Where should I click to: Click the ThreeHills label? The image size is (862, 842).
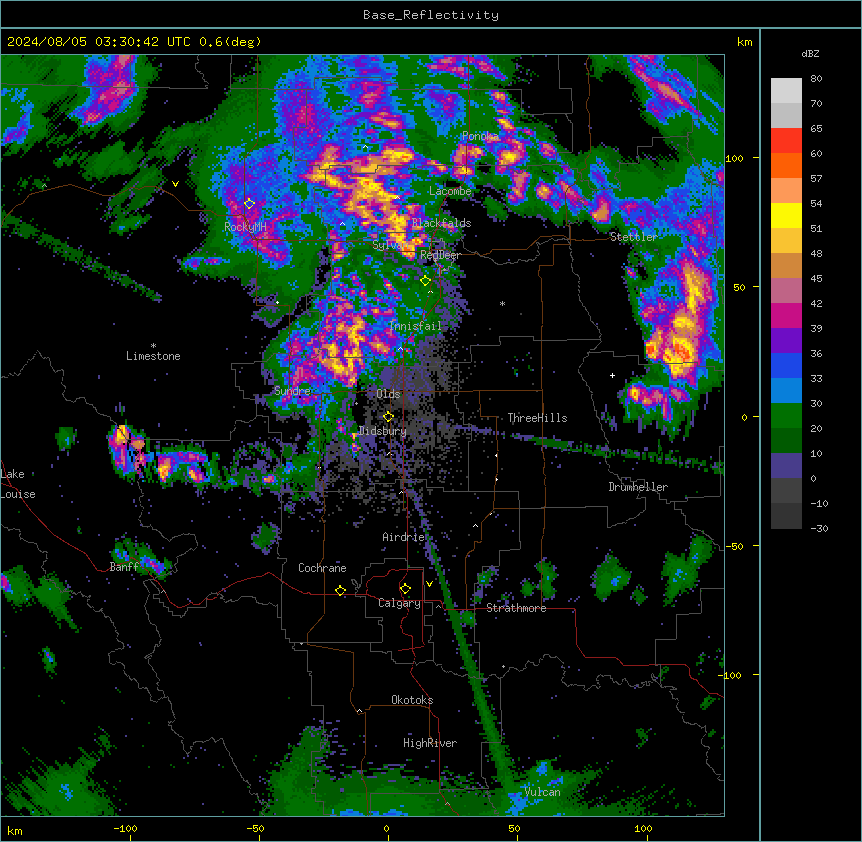pyautogui.click(x=537, y=418)
